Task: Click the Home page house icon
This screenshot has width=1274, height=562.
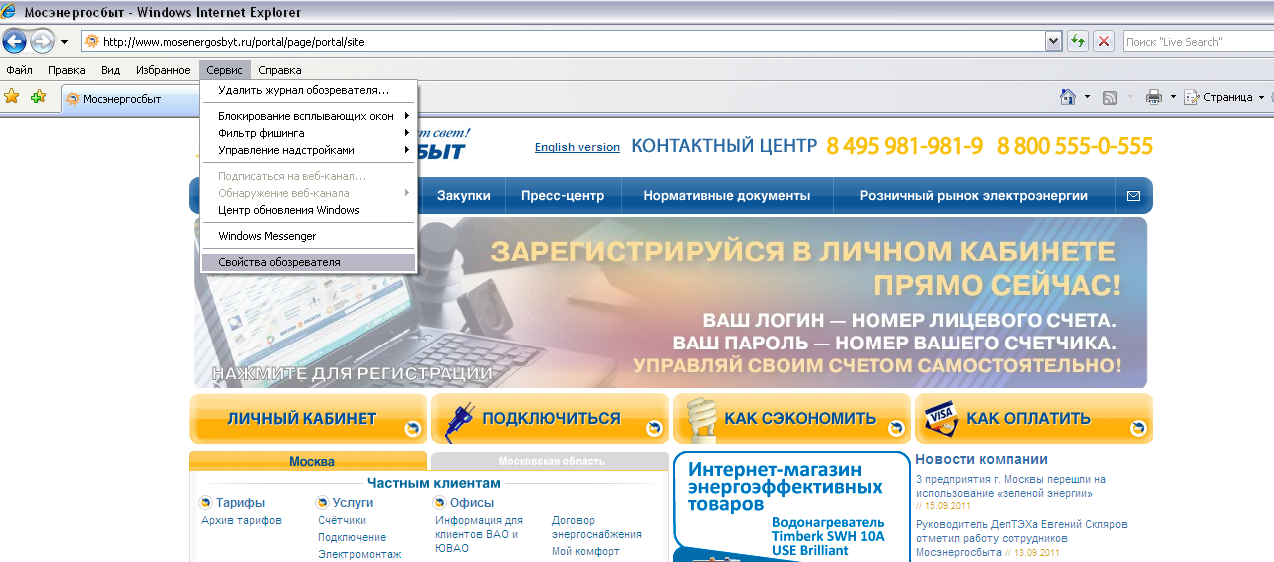Action: coord(1068,97)
